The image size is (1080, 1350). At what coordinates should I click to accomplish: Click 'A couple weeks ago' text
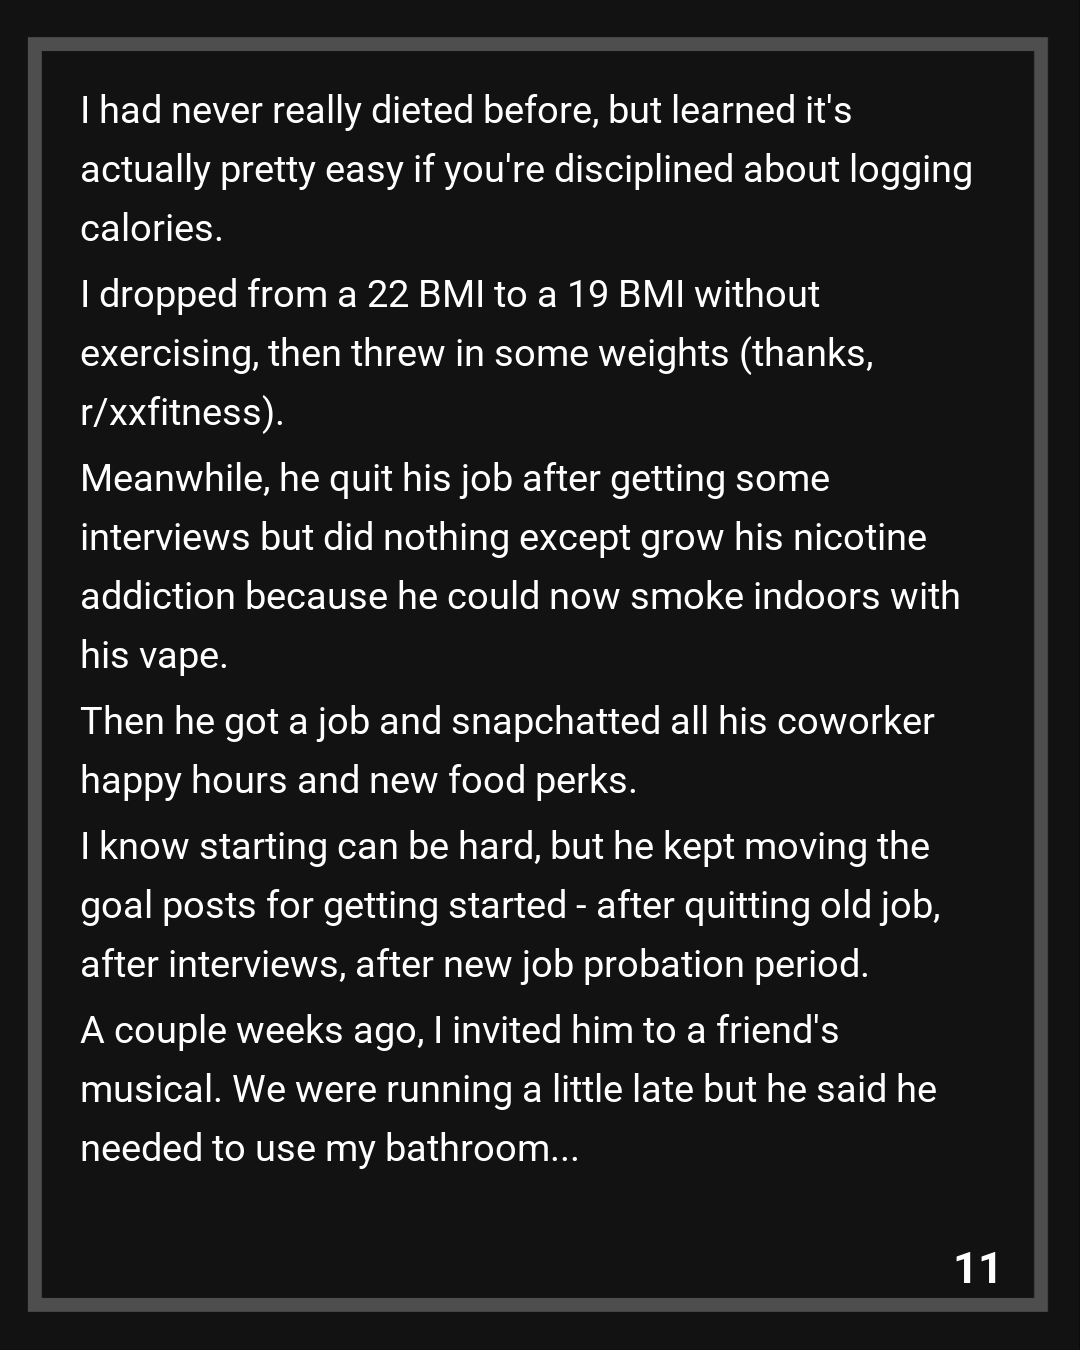click(252, 1030)
